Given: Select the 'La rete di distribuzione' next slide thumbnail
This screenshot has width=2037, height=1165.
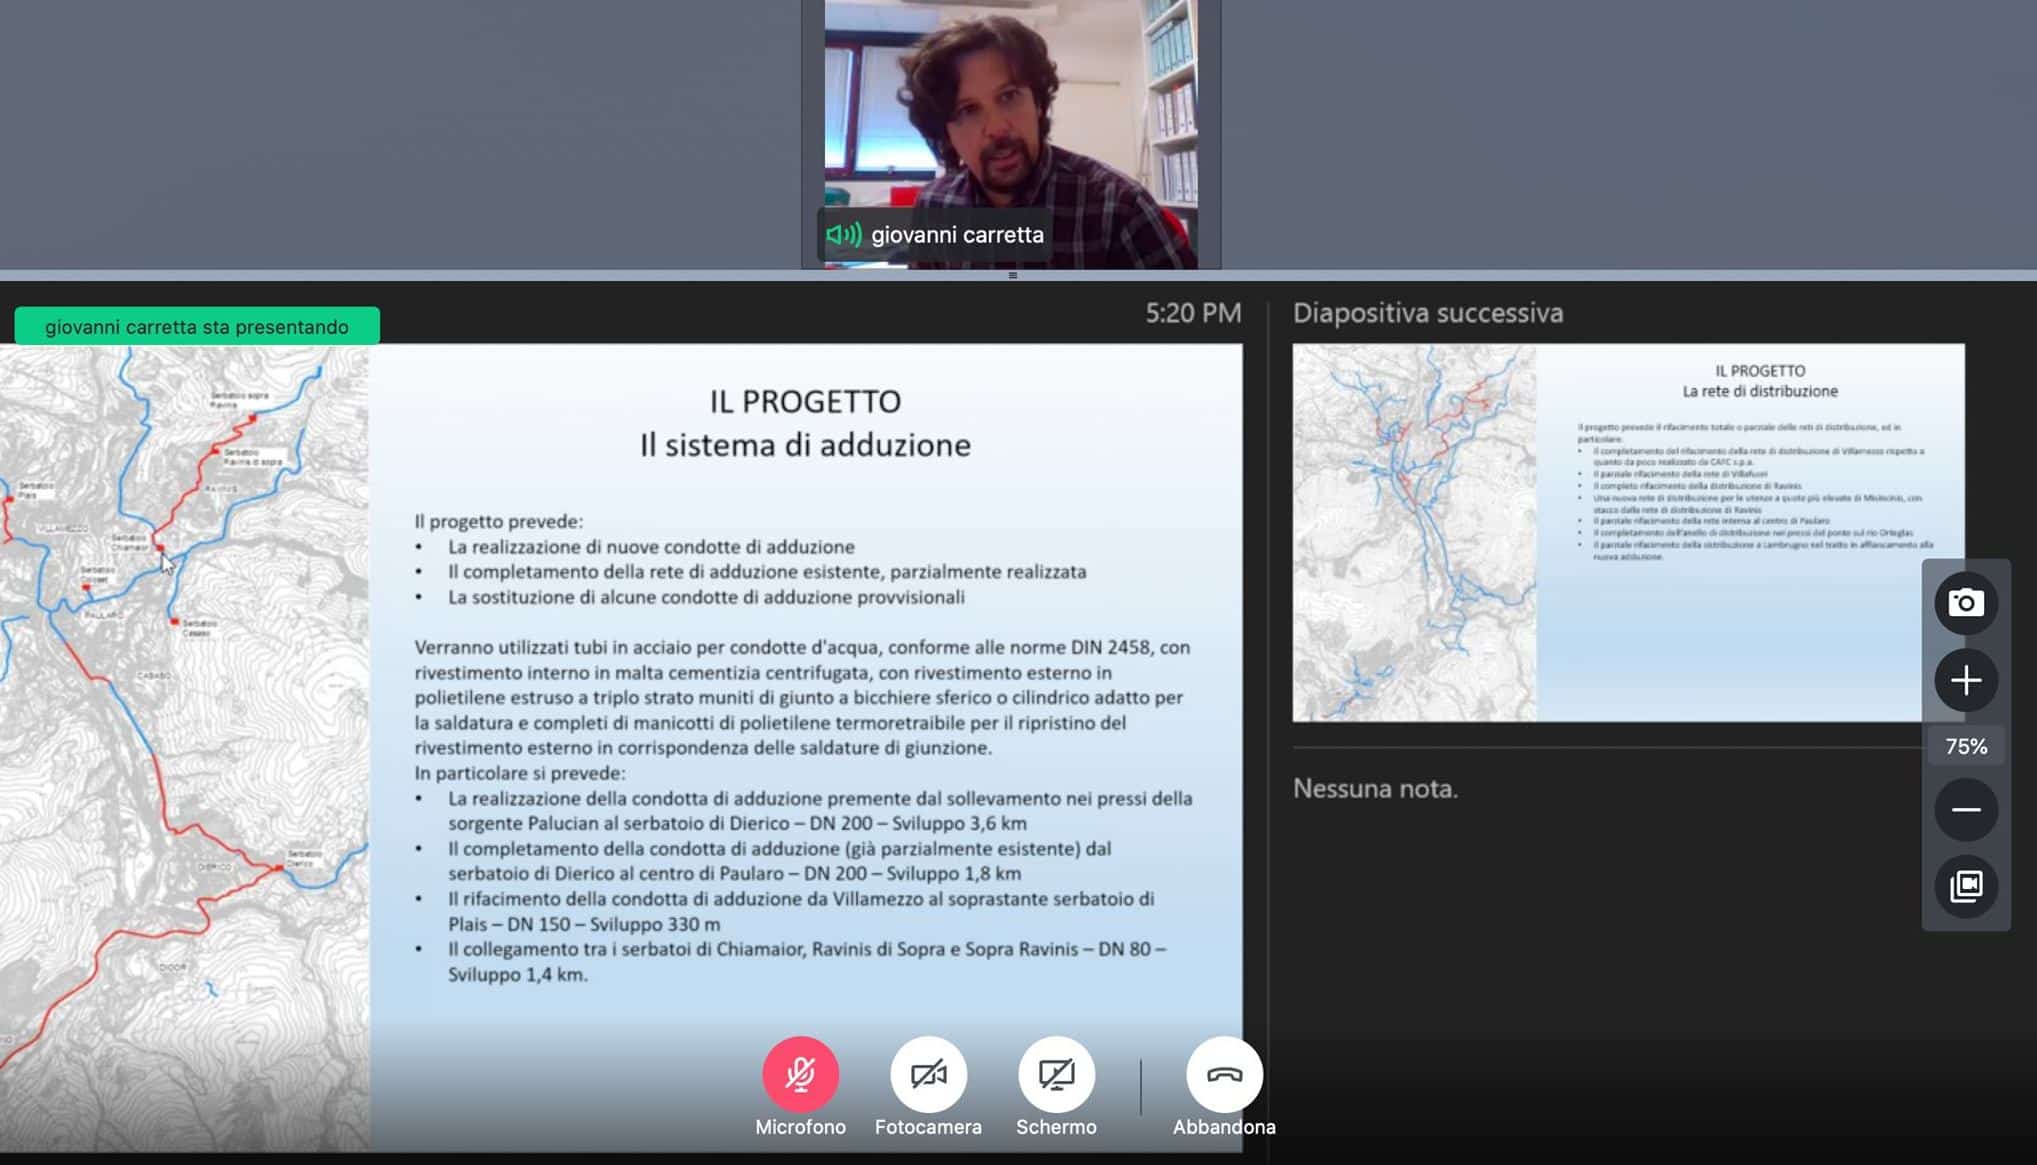Looking at the screenshot, I should [x=1627, y=532].
